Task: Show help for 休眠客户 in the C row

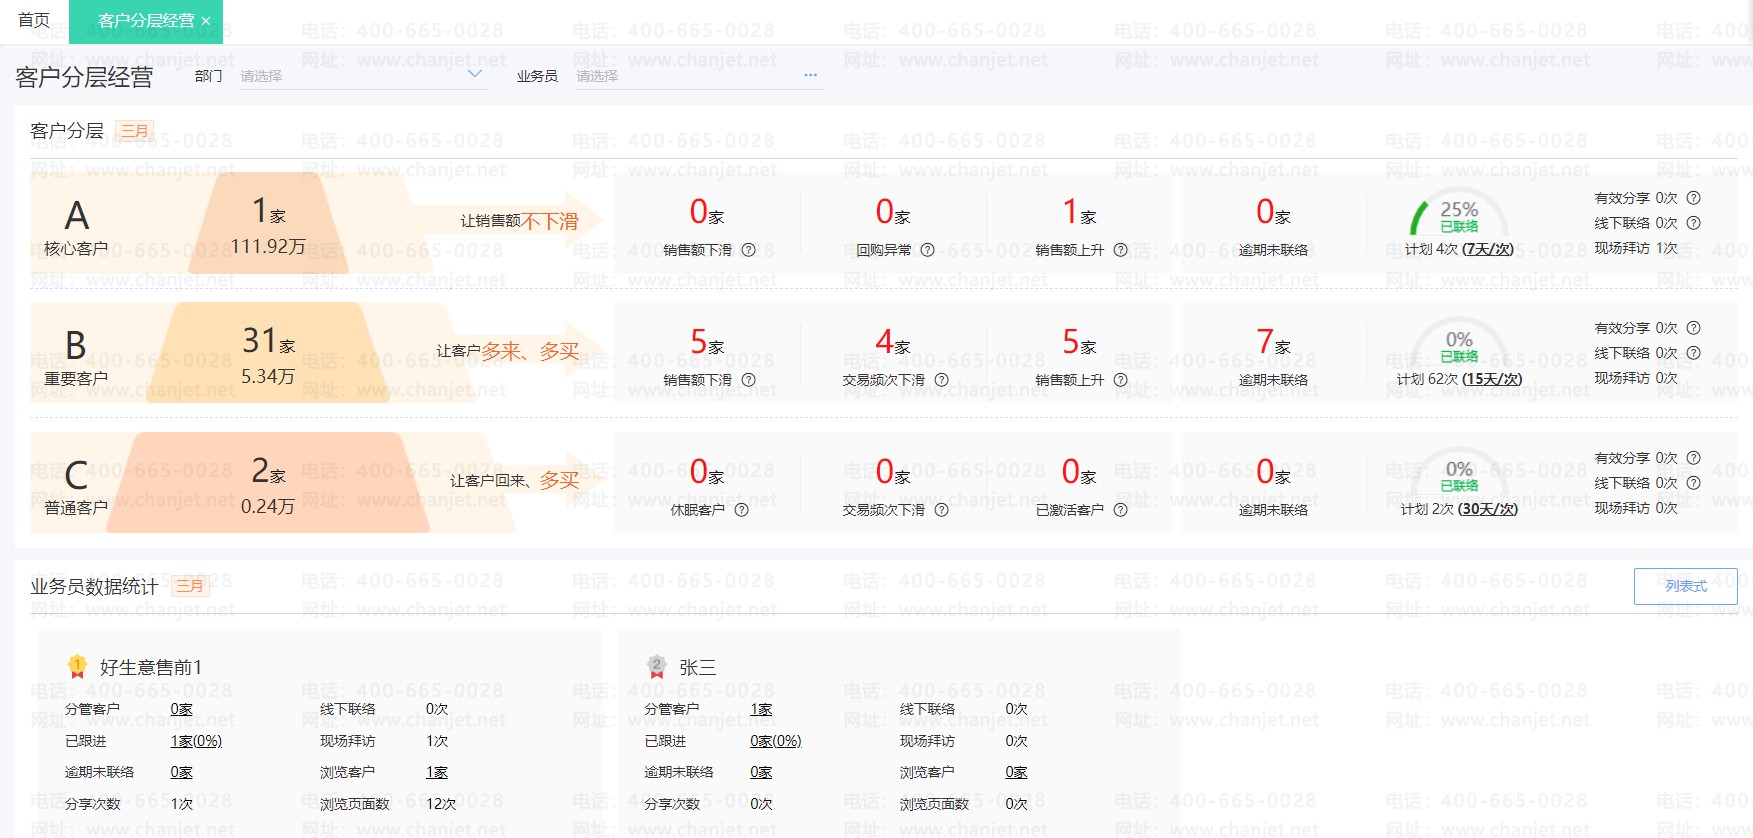Action: pyautogui.click(x=741, y=510)
